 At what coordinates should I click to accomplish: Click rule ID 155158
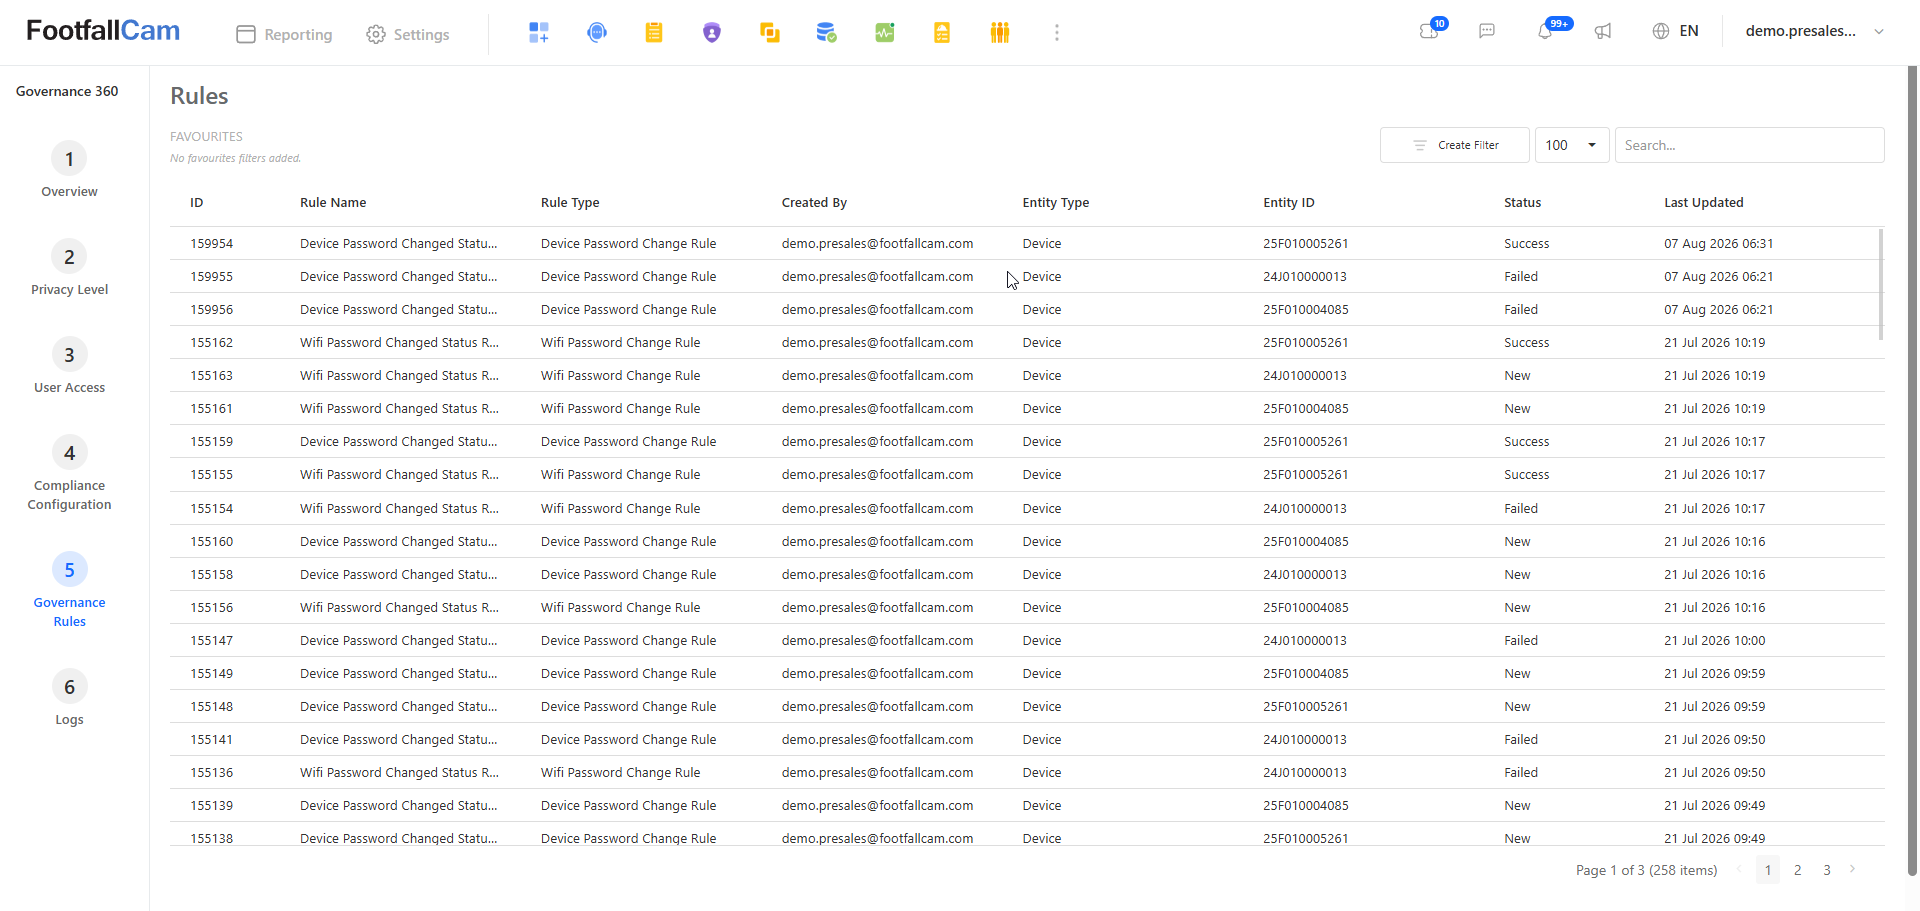[212, 575]
